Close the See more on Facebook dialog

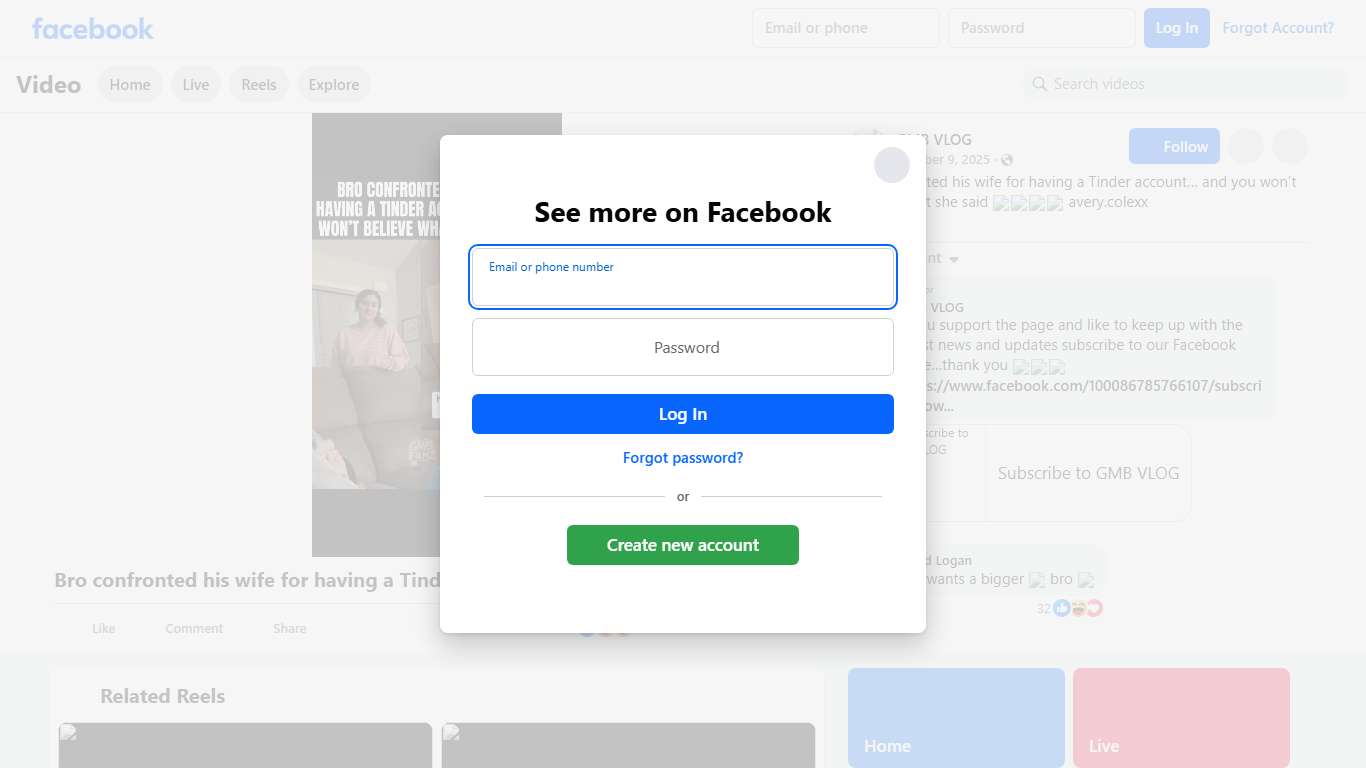pos(891,165)
